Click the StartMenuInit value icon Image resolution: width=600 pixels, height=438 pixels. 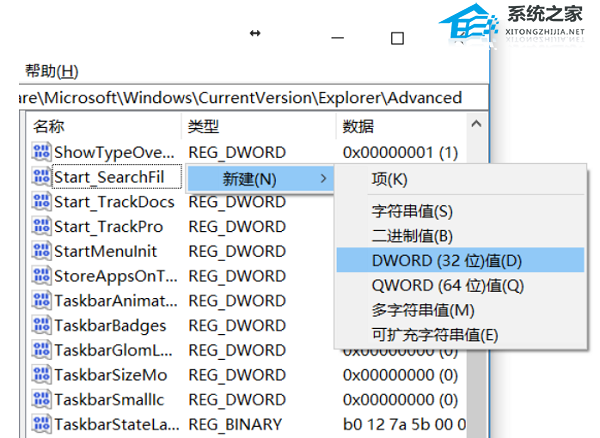[x=41, y=251]
